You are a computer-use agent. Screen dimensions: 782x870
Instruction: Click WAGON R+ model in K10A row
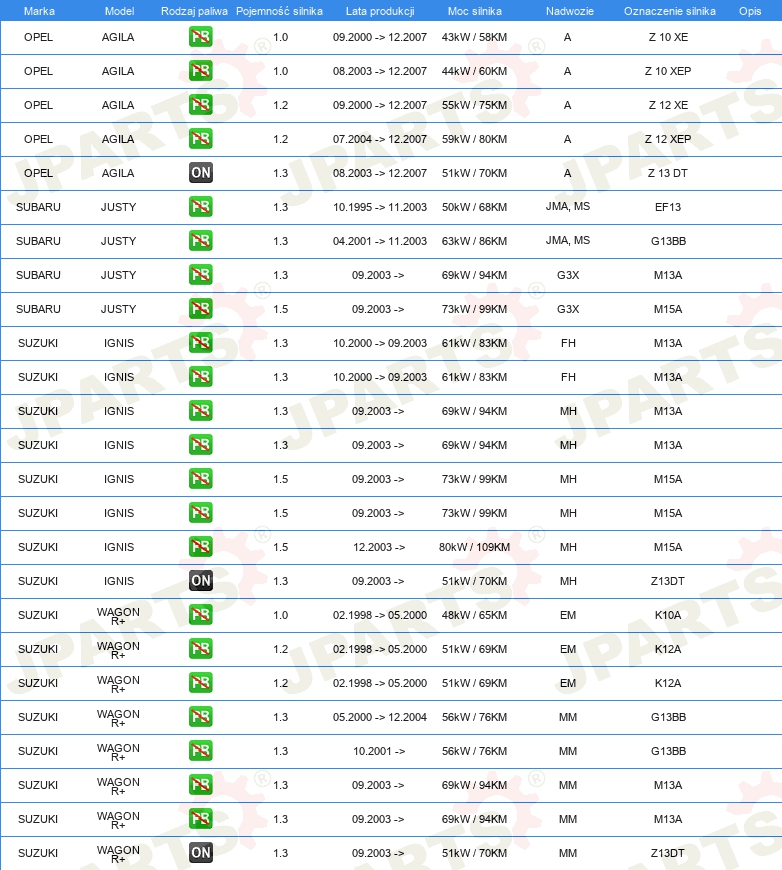click(x=118, y=616)
